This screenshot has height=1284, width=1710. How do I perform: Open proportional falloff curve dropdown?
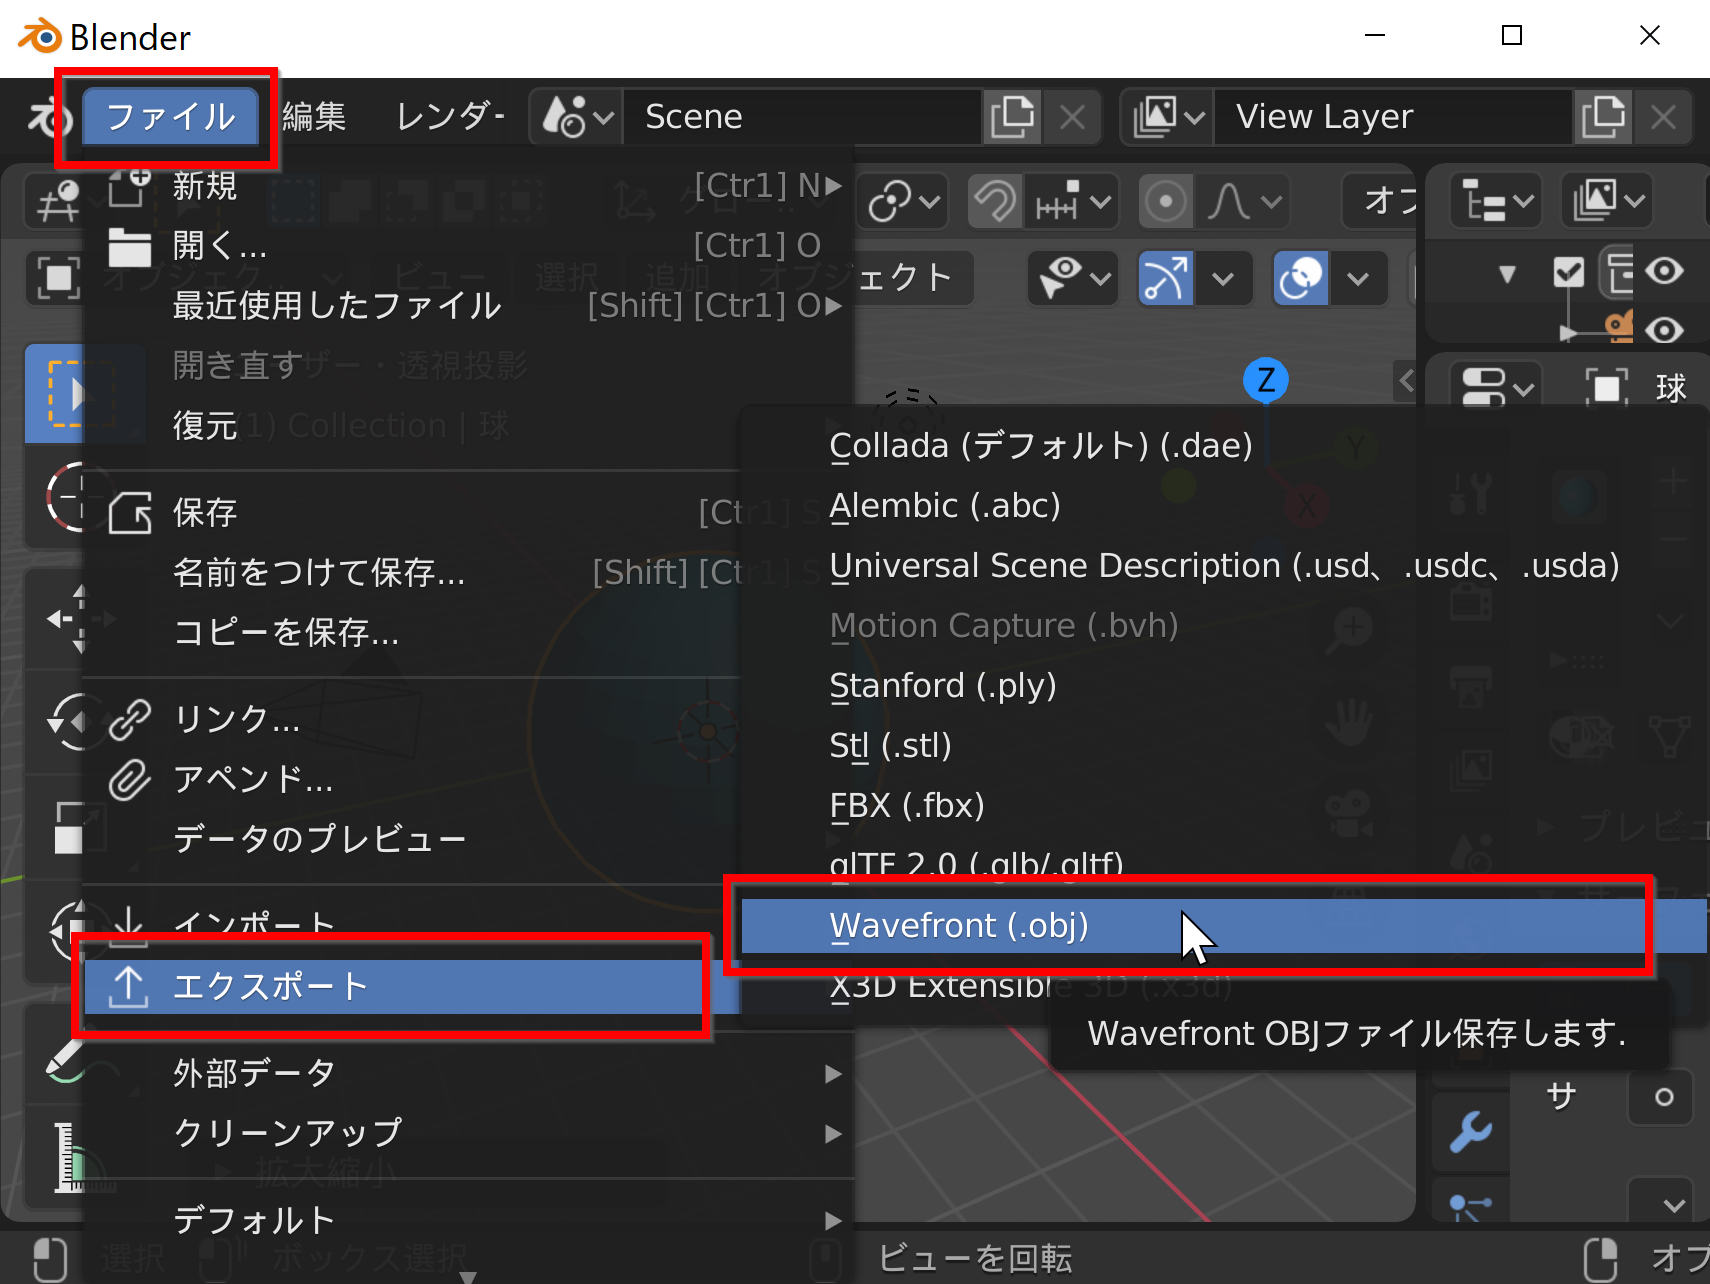click(x=1243, y=202)
